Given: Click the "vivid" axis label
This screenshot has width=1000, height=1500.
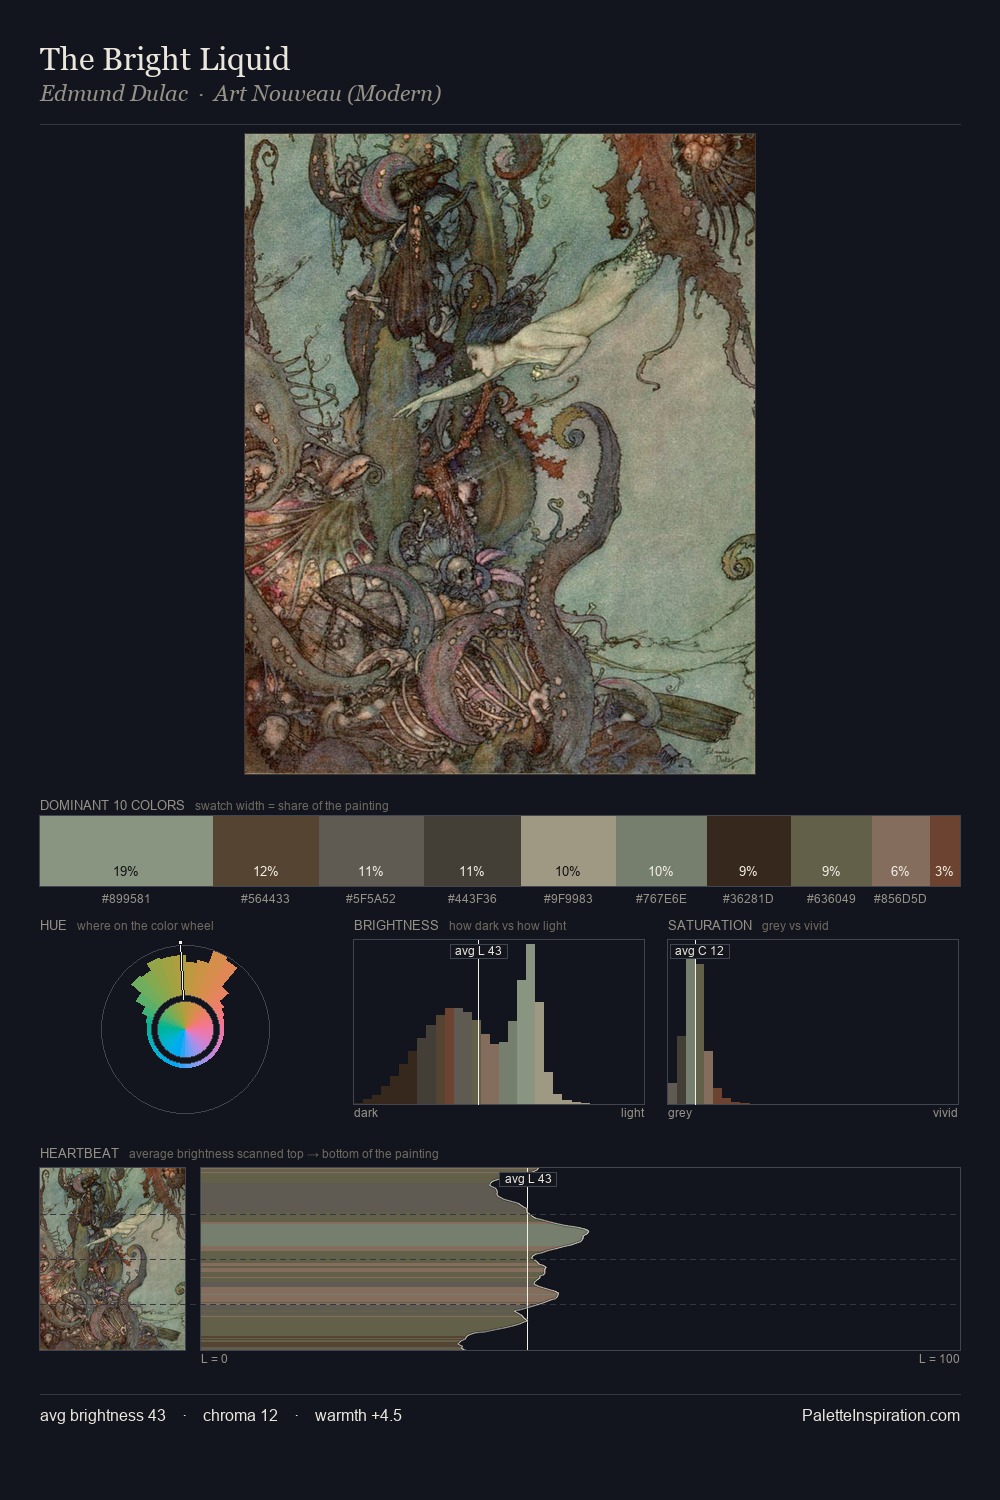Looking at the screenshot, I should pyautogui.click(x=945, y=1113).
